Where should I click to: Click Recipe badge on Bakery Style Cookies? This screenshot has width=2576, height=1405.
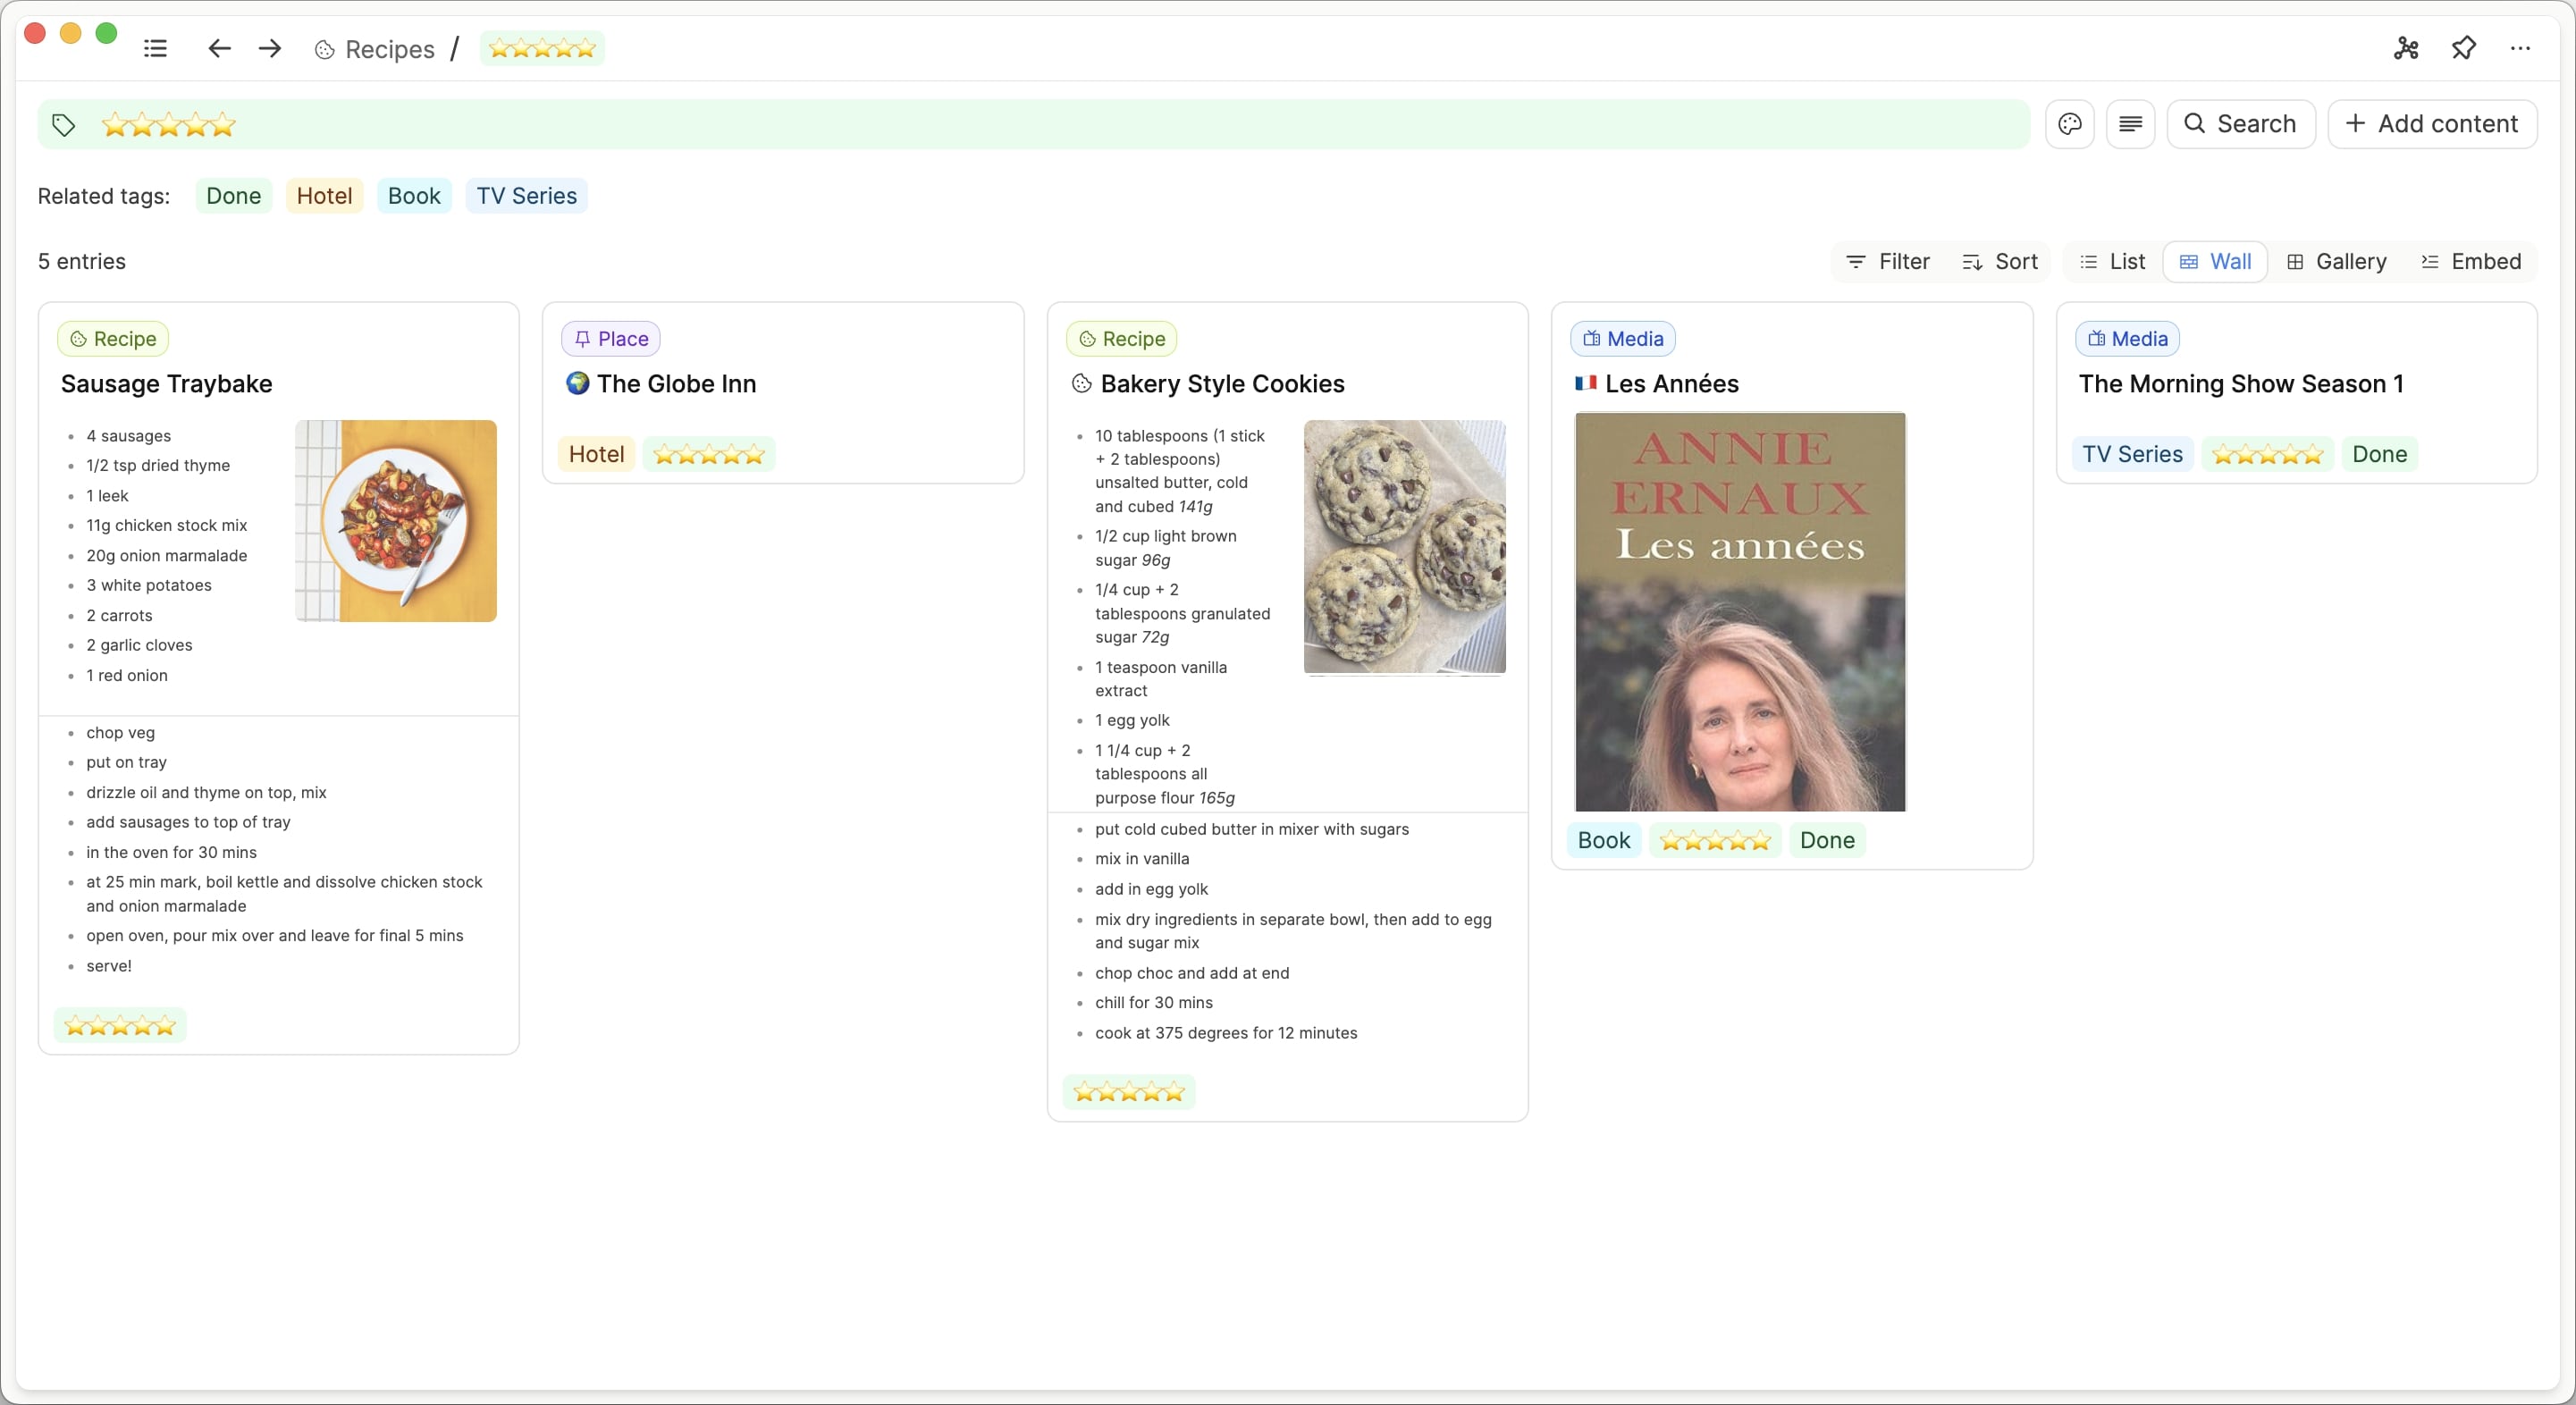(1122, 339)
